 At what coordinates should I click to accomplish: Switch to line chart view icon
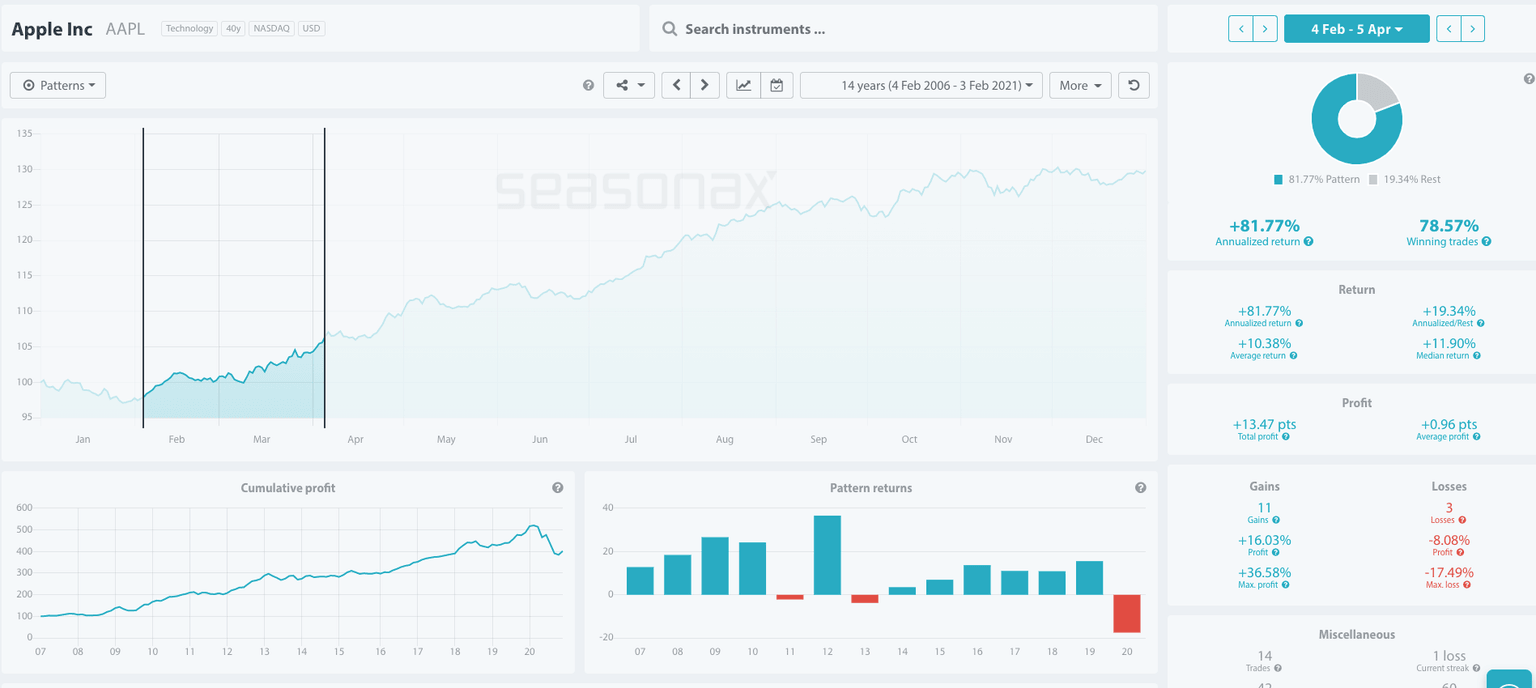click(743, 85)
